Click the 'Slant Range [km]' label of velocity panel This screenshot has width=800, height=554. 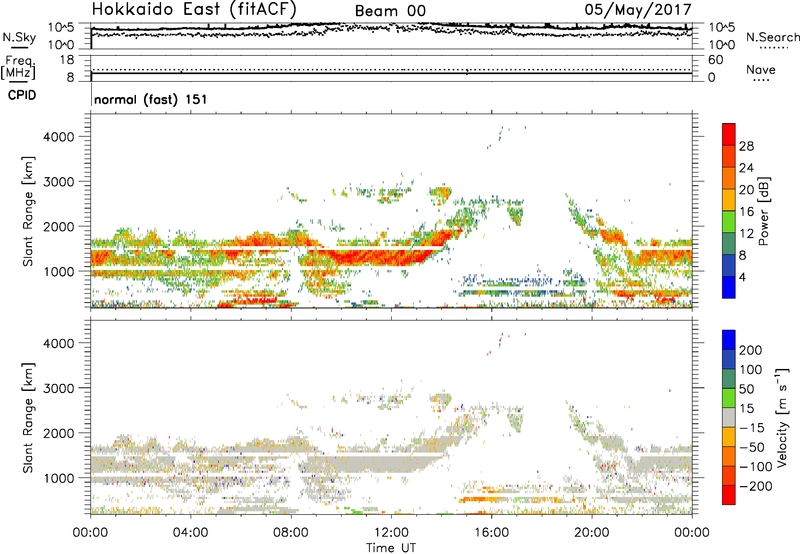(28, 418)
